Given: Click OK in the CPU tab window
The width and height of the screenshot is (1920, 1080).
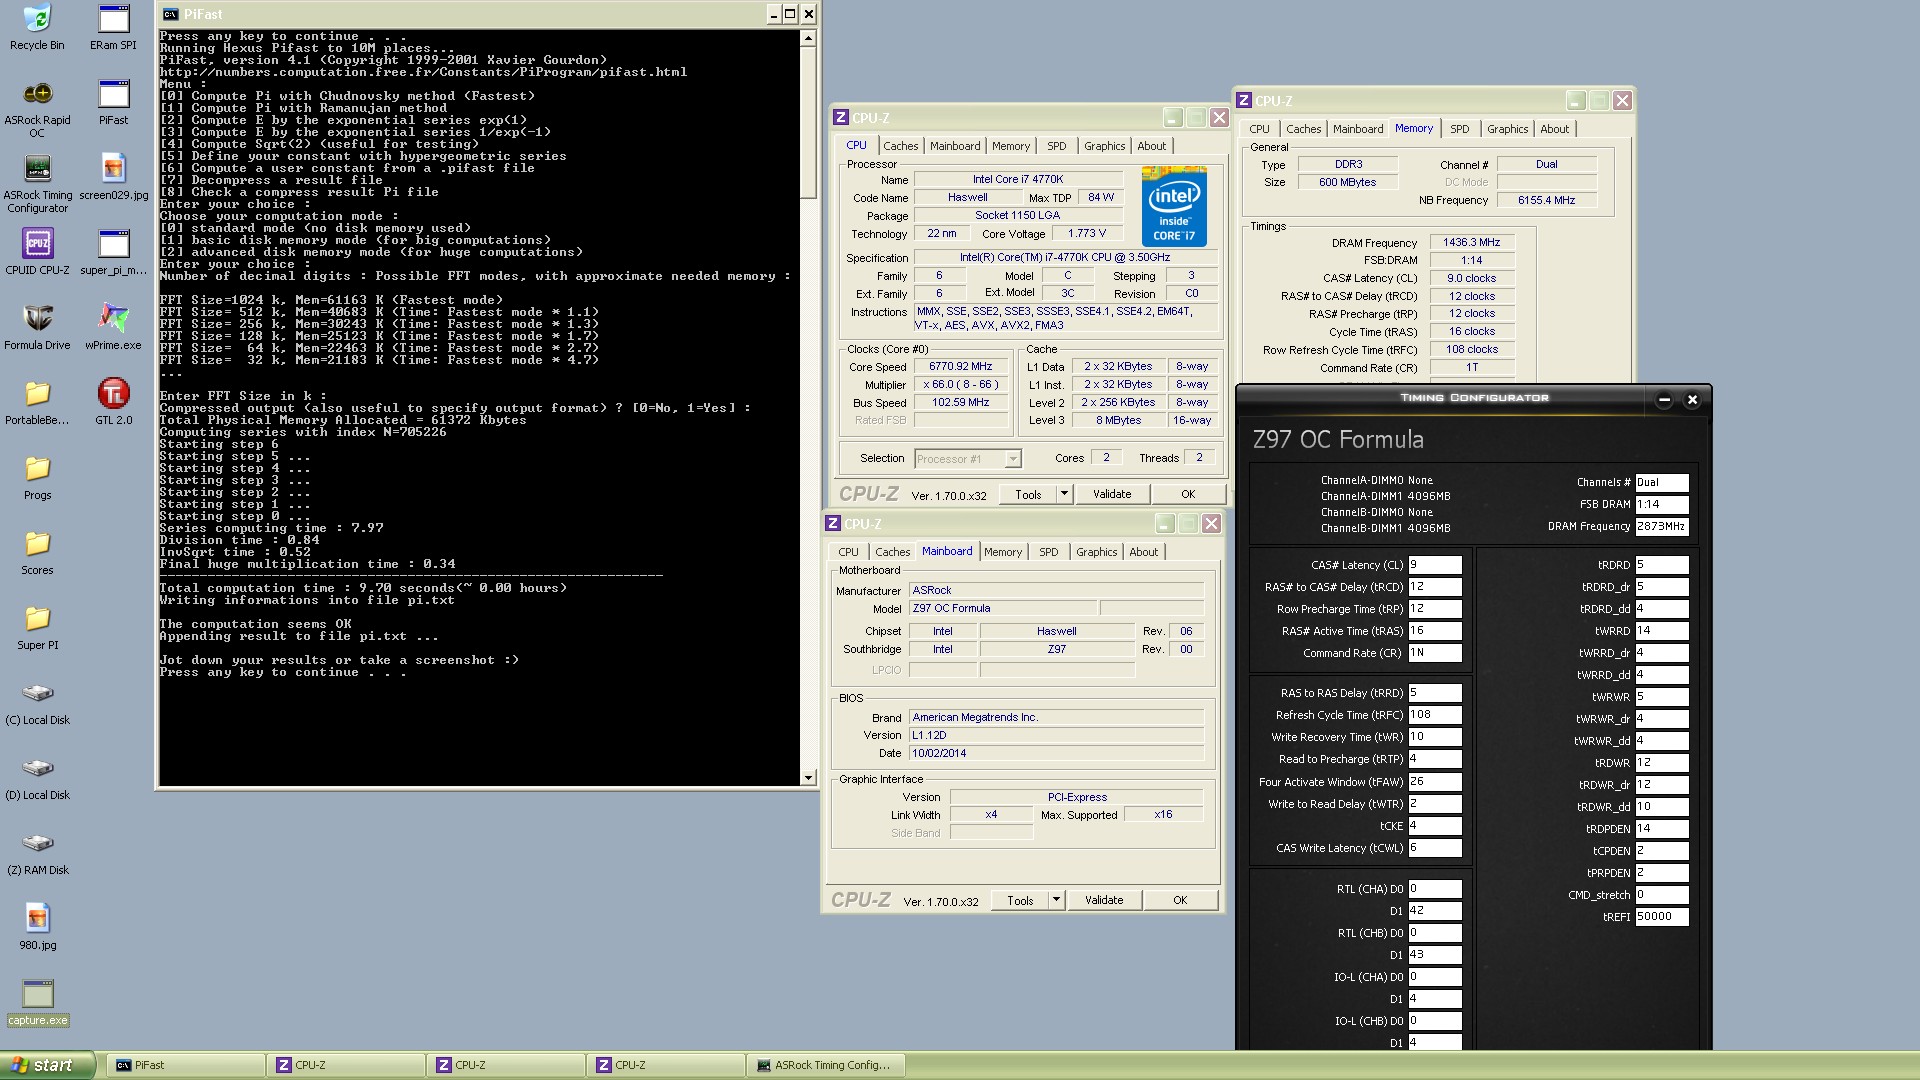Looking at the screenshot, I should pyautogui.click(x=1188, y=494).
